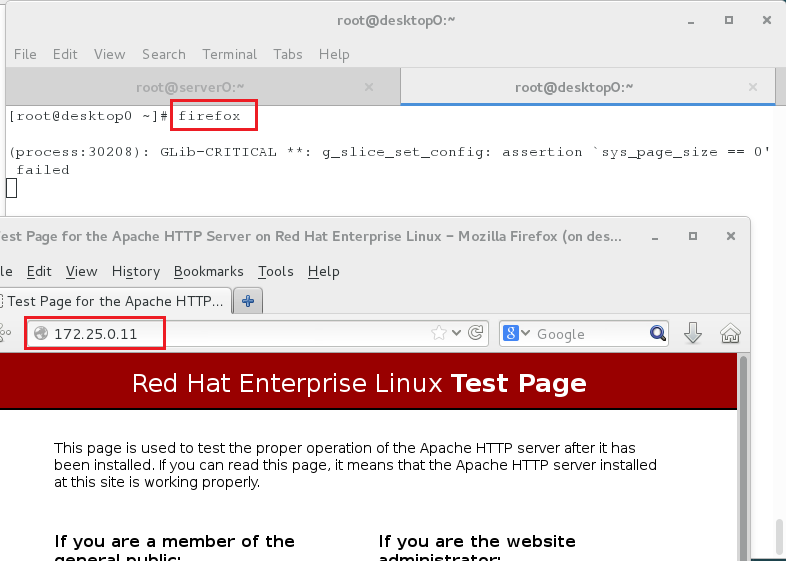
Task: Click the magnifier search button
Action: 658,333
